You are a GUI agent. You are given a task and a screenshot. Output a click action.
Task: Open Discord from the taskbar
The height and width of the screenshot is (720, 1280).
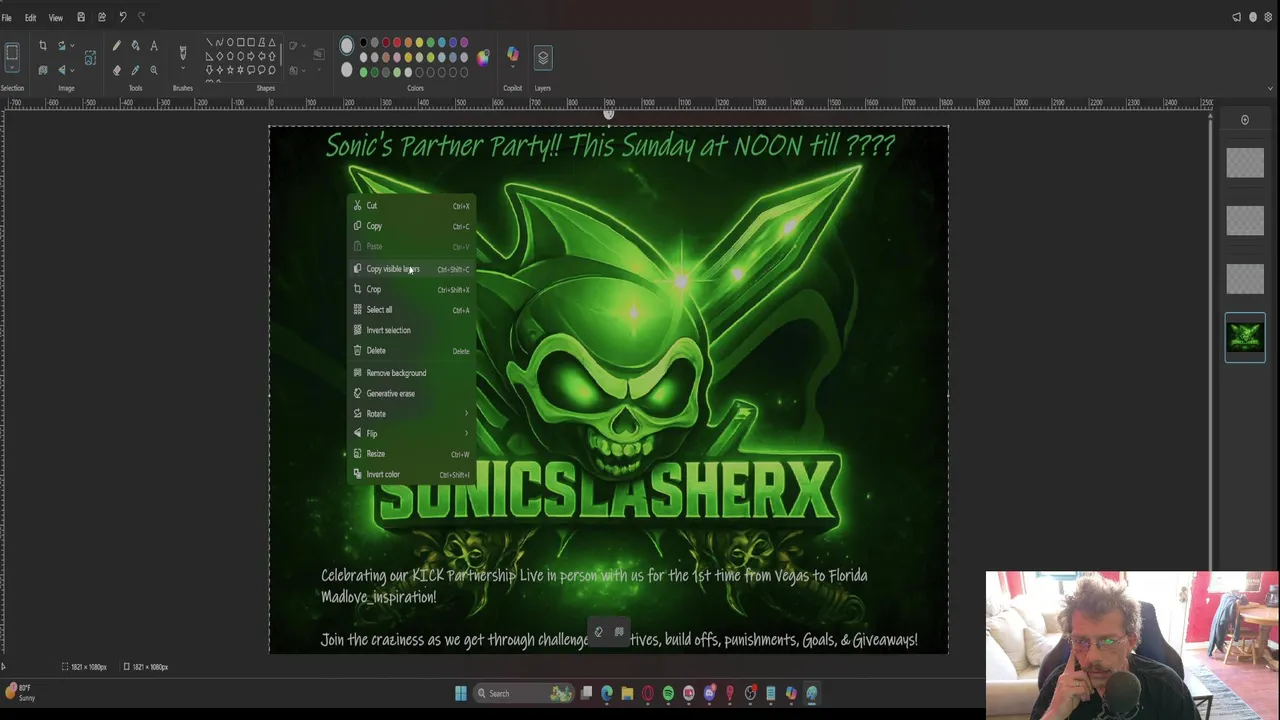(x=709, y=693)
